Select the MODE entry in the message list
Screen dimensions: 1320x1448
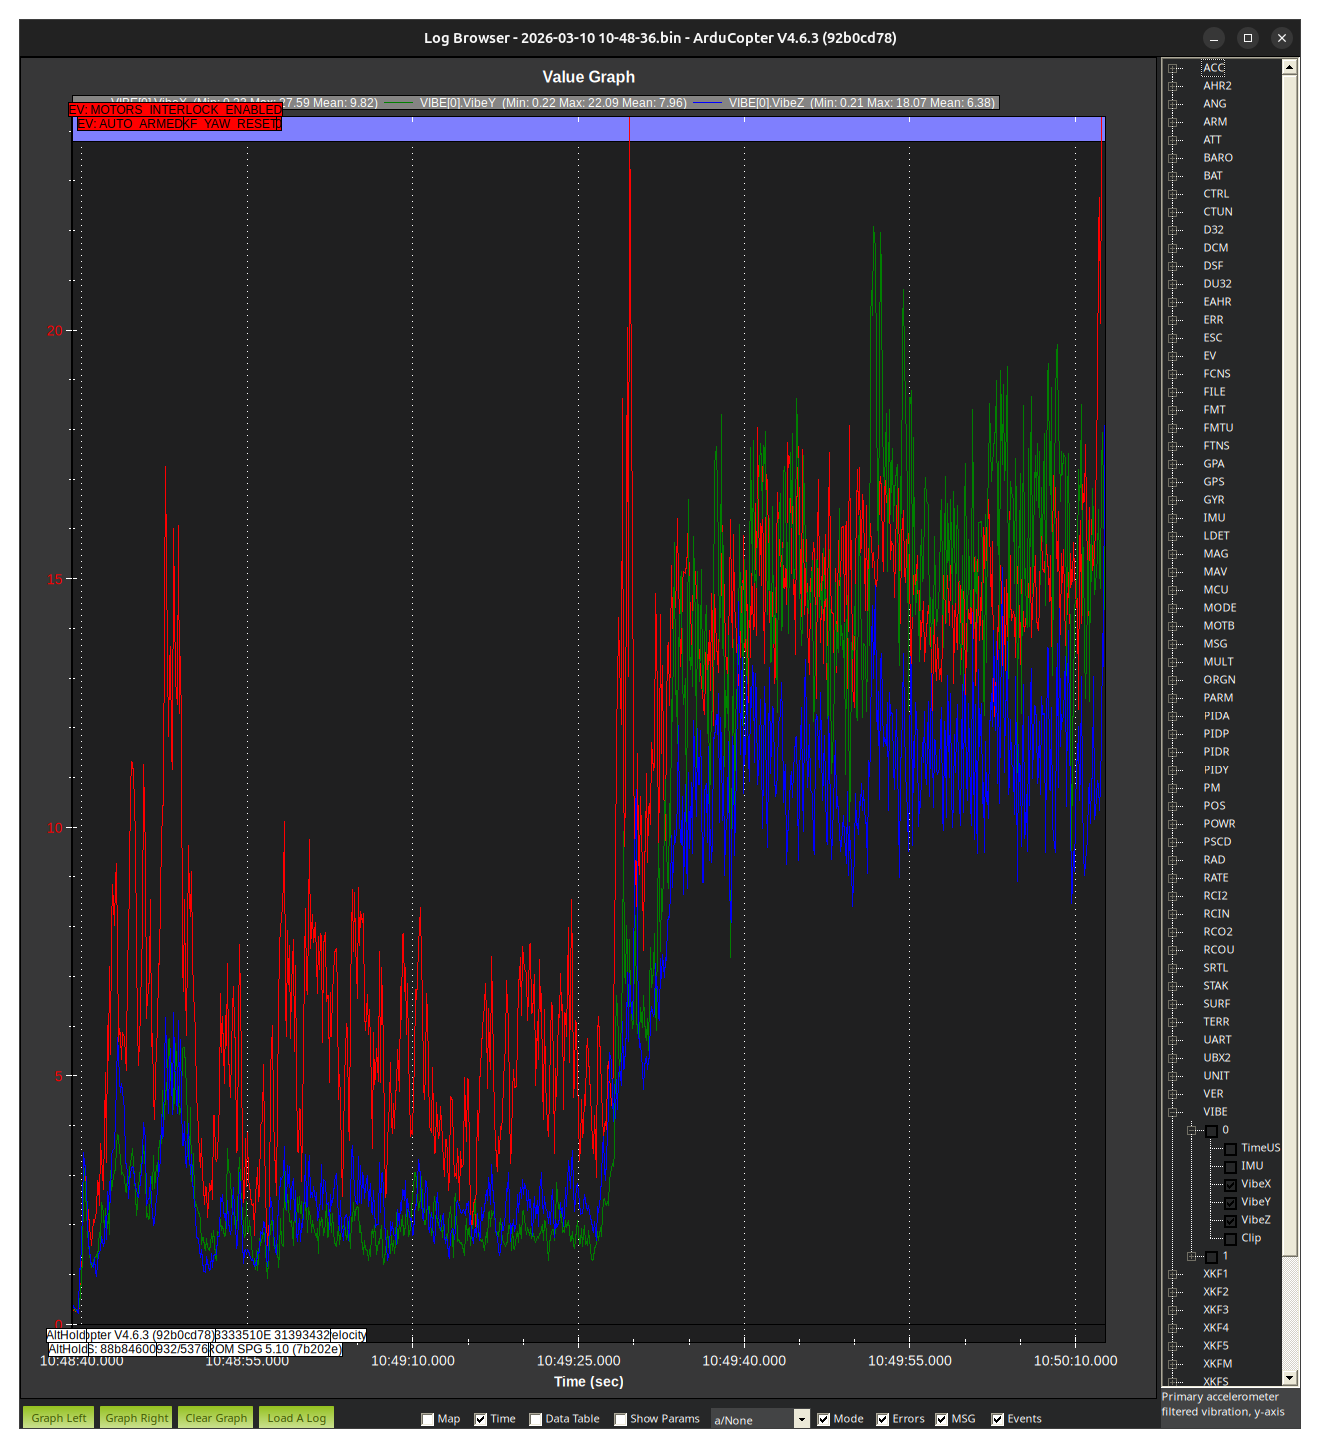tap(1219, 608)
